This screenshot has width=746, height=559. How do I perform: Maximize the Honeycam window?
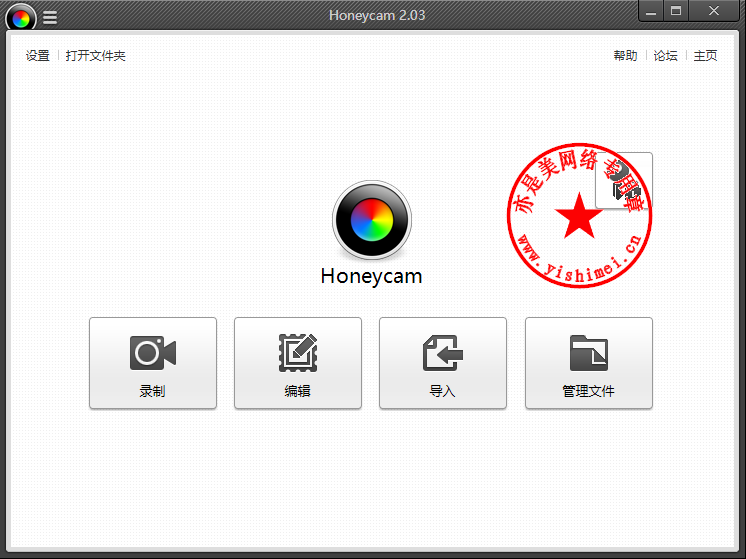click(x=676, y=11)
